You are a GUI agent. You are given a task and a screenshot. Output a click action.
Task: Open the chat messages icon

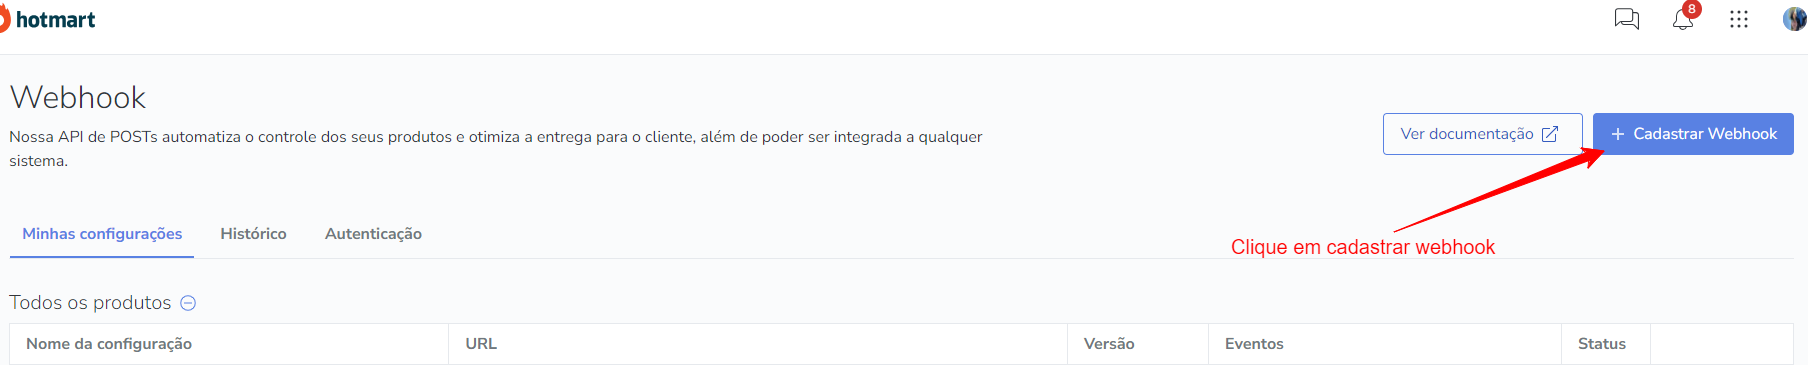click(1627, 19)
